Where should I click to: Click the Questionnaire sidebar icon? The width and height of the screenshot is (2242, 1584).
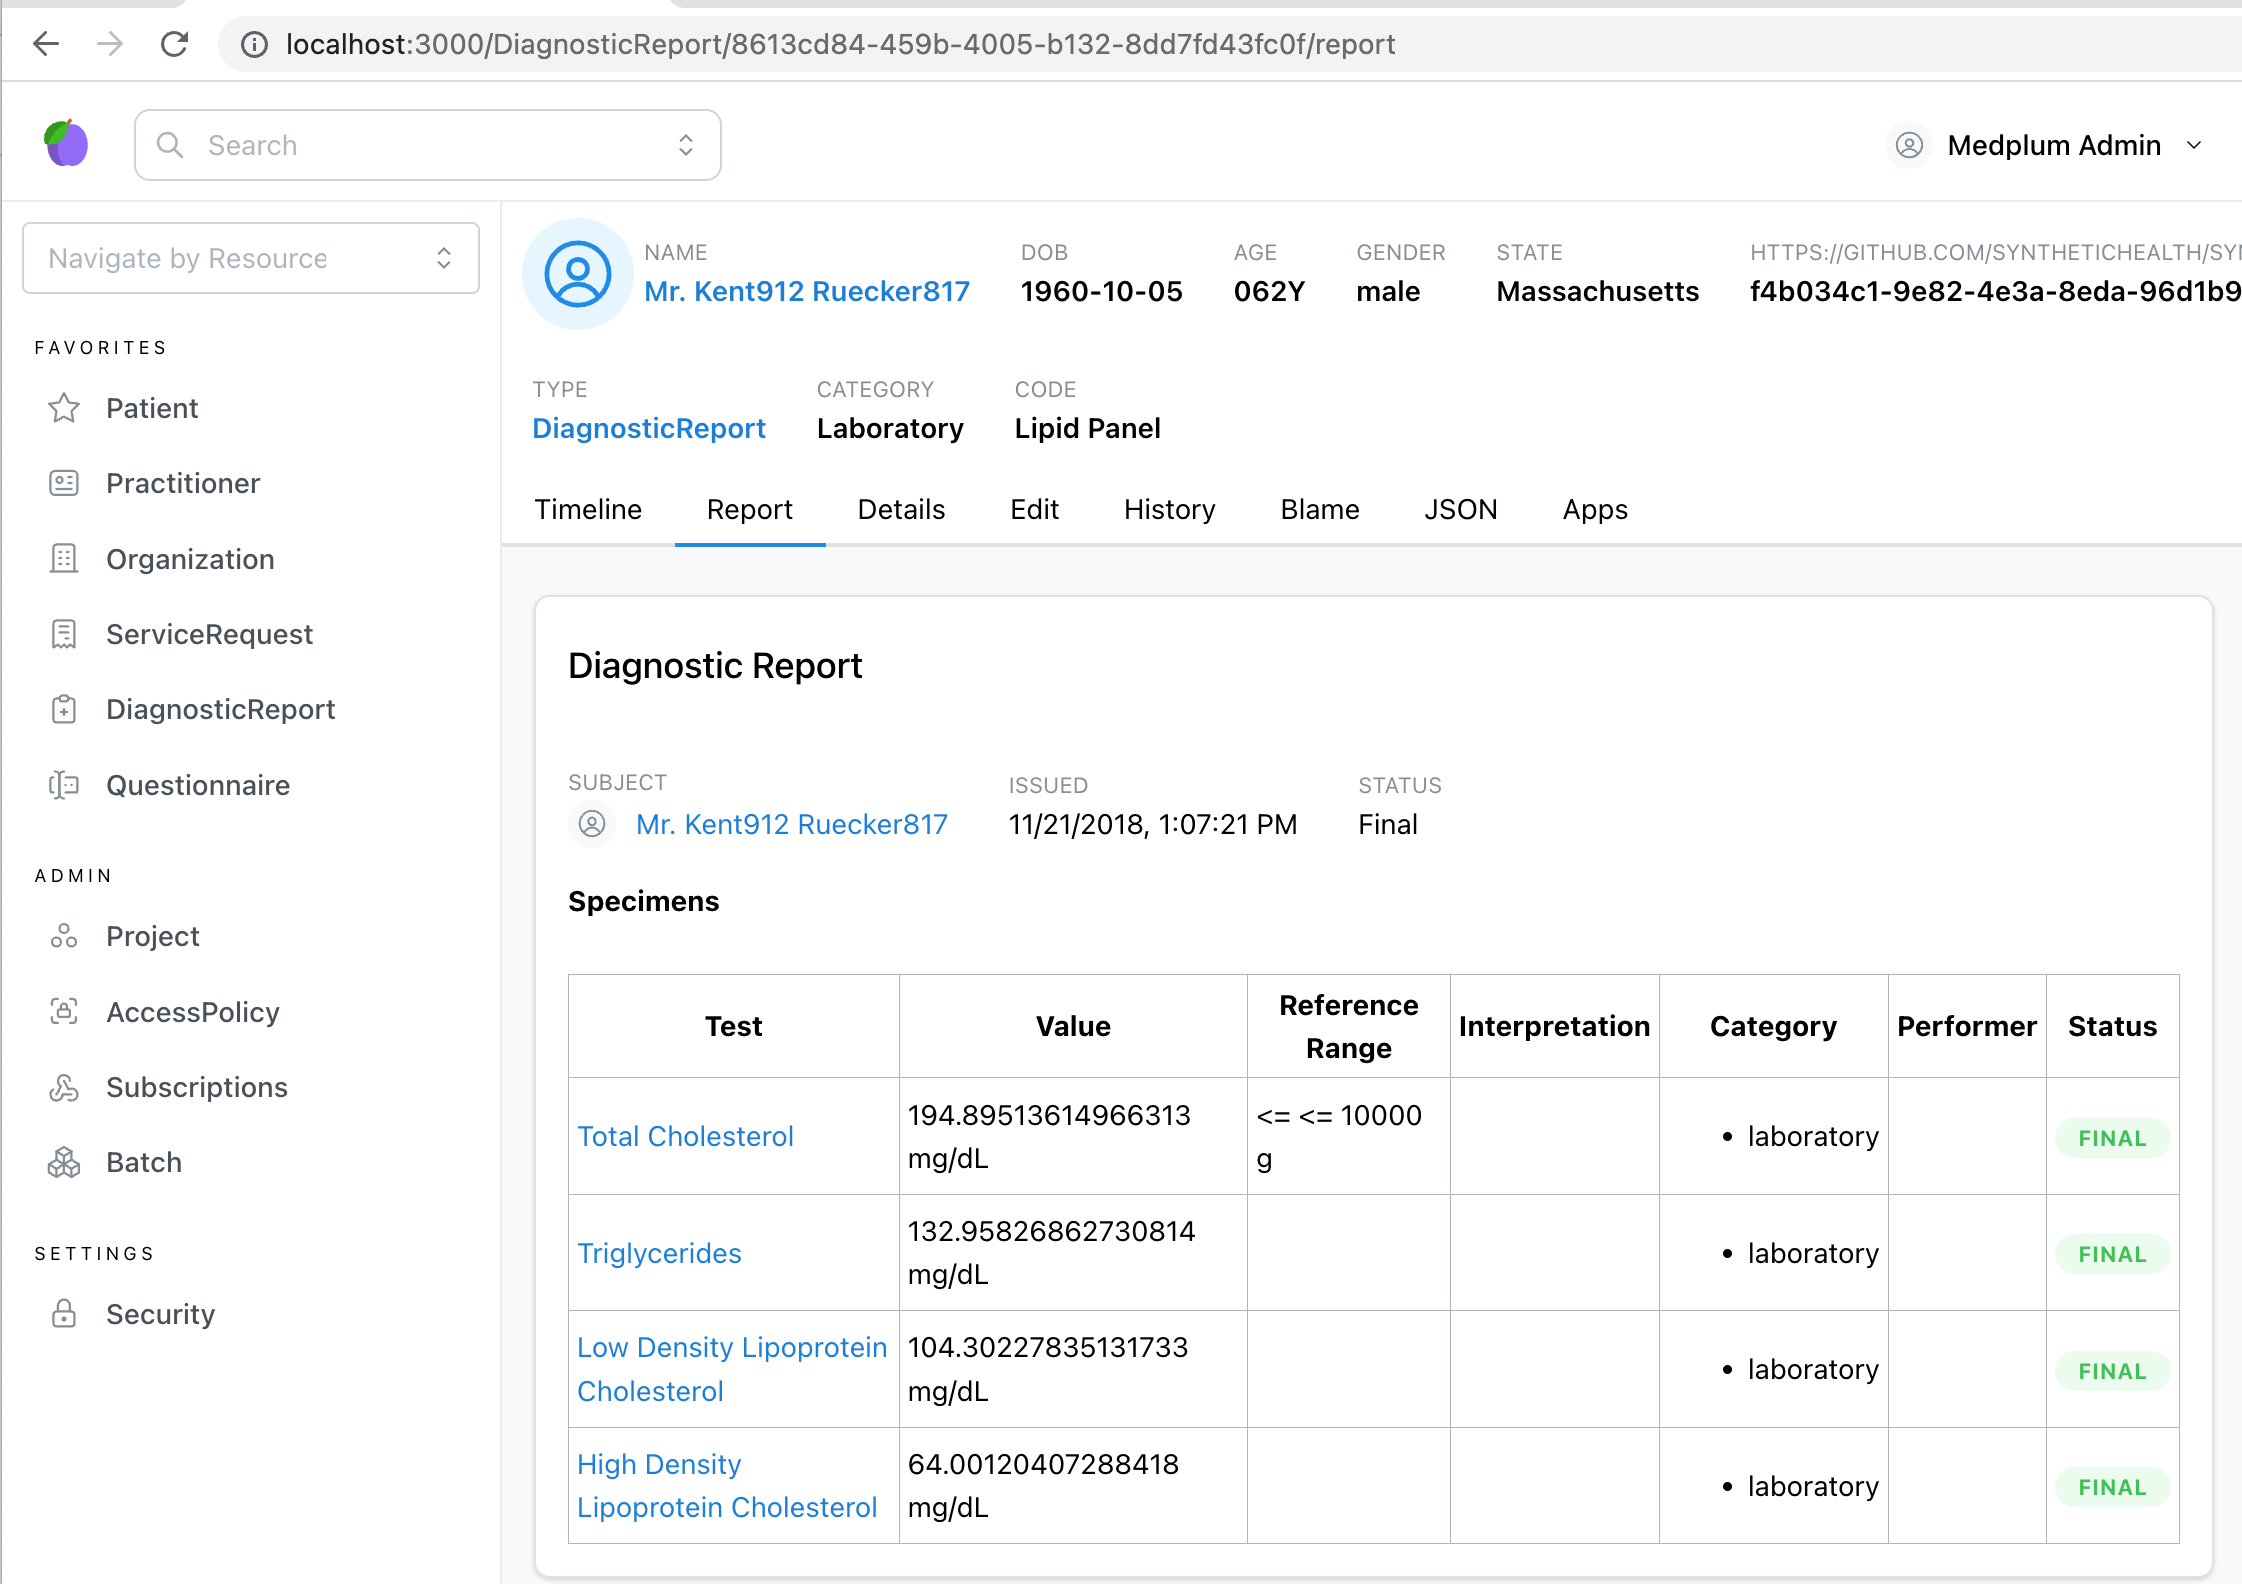pyautogui.click(x=64, y=785)
